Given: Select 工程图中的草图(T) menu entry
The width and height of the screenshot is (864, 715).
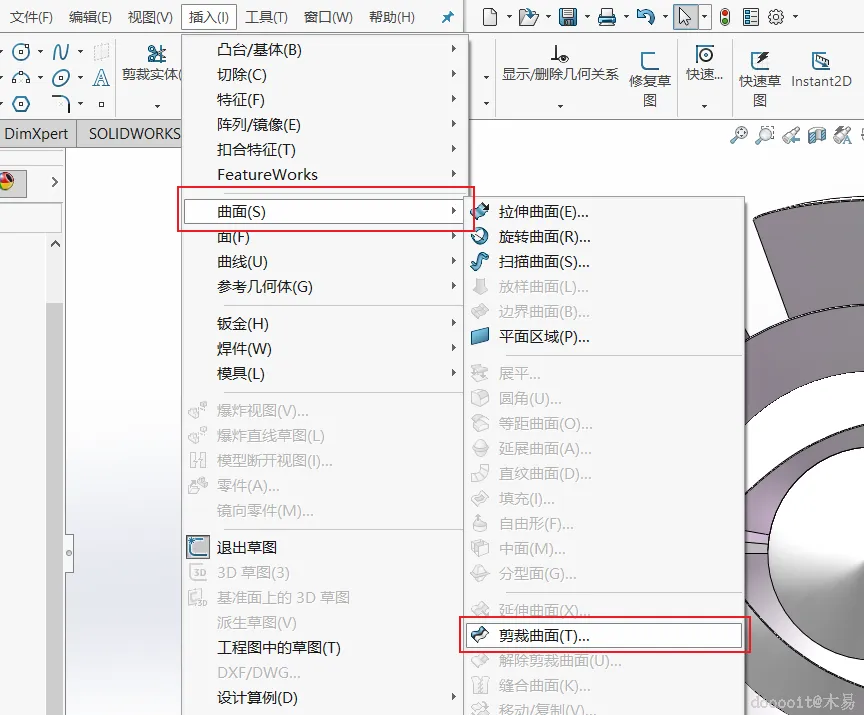Looking at the screenshot, I should [323, 647].
